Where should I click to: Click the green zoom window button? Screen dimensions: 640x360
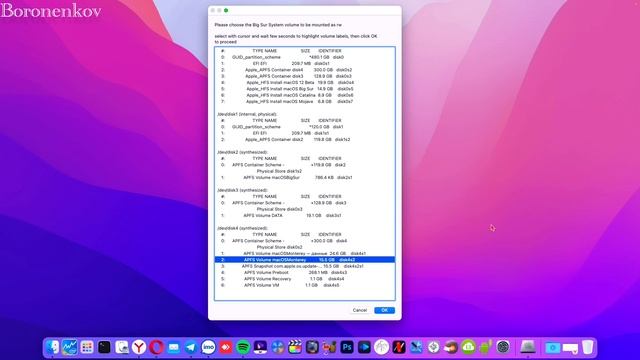tap(226, 10)
